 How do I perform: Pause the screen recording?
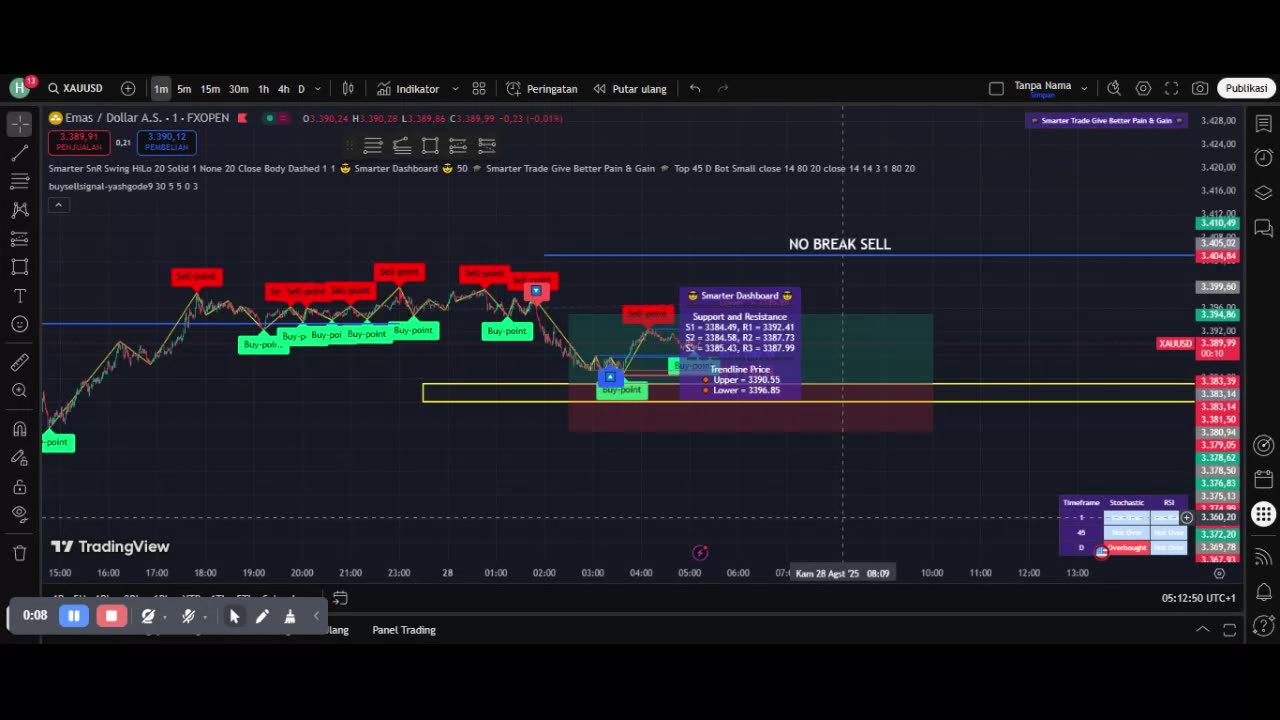point(74,616)
